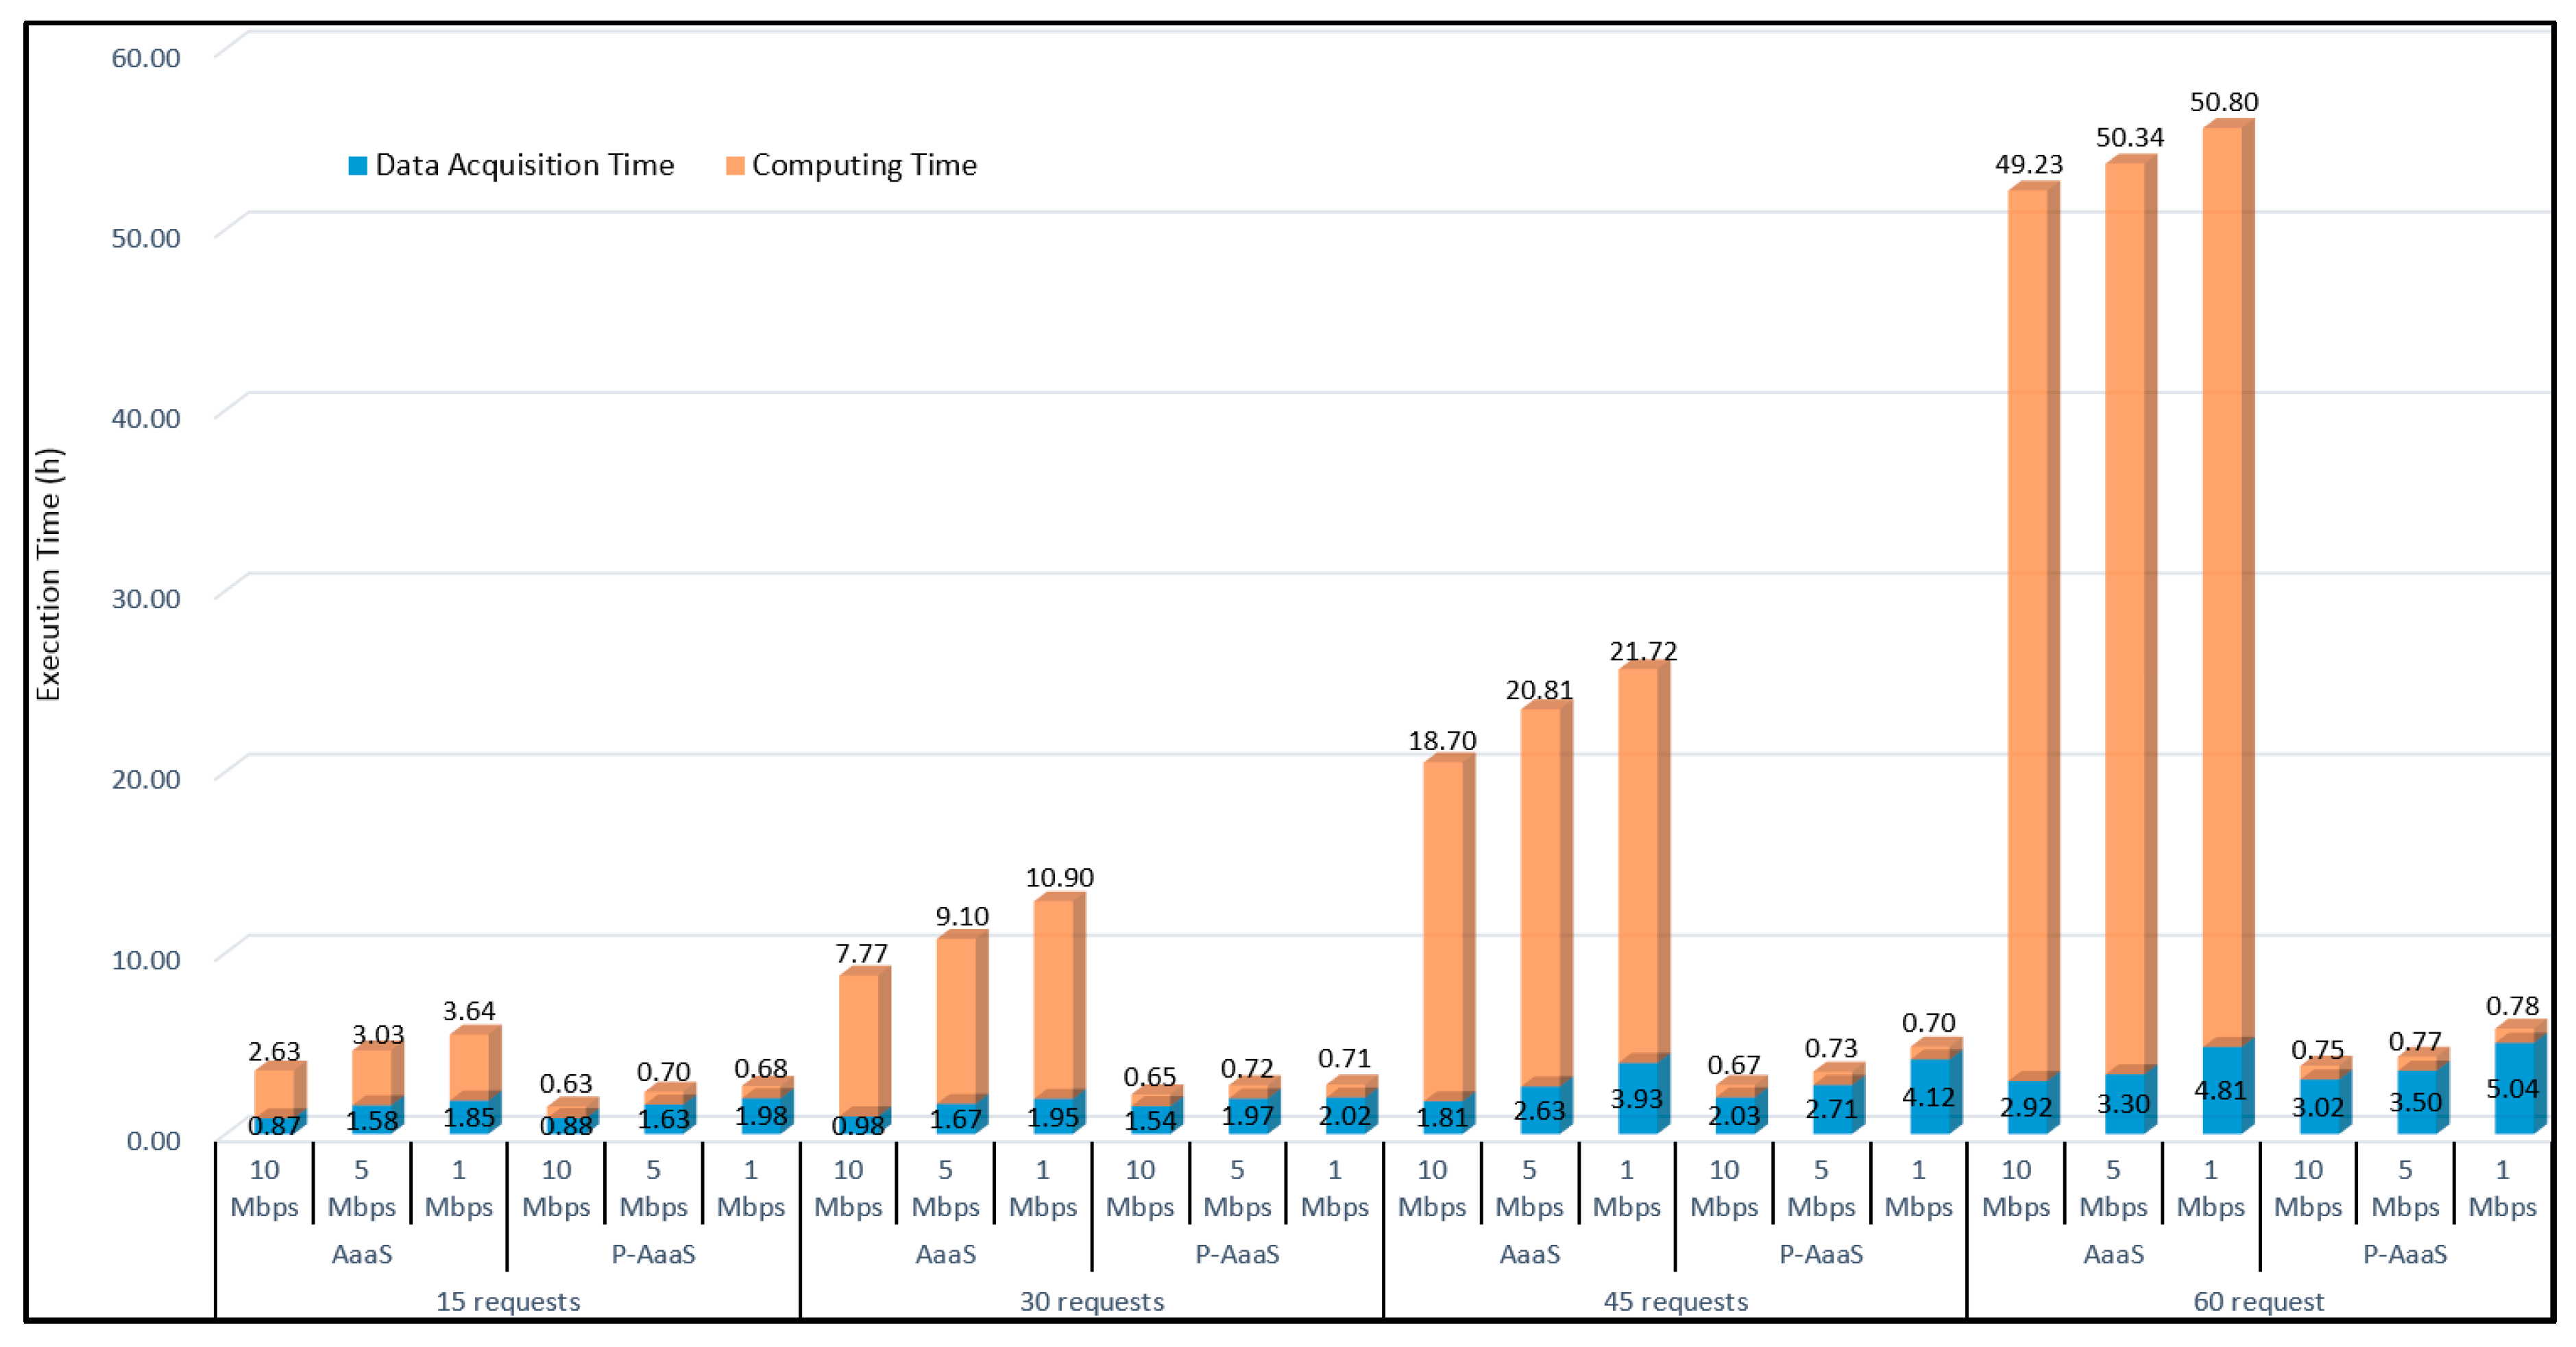This screenshot has height=1347, width=2576.
Task: Select the 15 requests category label
Action: (x=508, y=1301)
